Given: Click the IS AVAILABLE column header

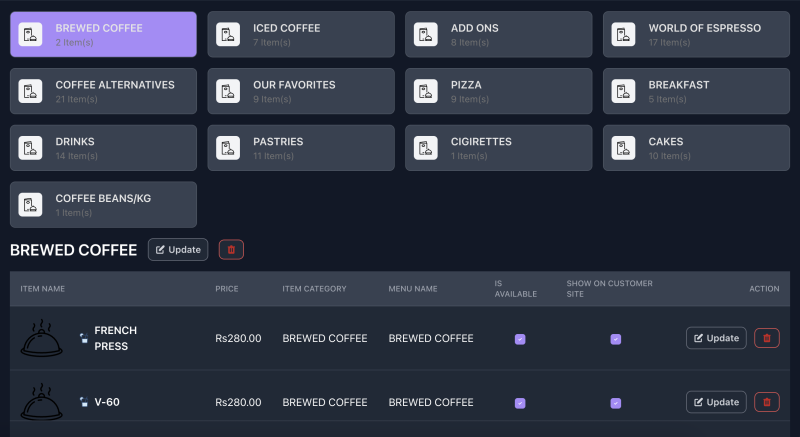Looking at the screenshot, I should pyautogui.click(x=515, y=289).
